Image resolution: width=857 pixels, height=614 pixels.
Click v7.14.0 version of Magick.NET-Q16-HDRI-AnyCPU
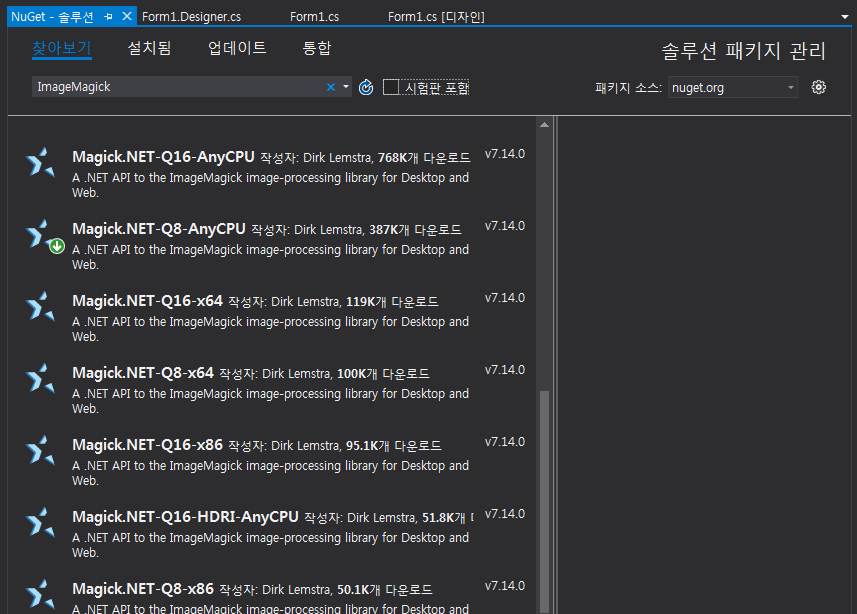pos(504,514)
